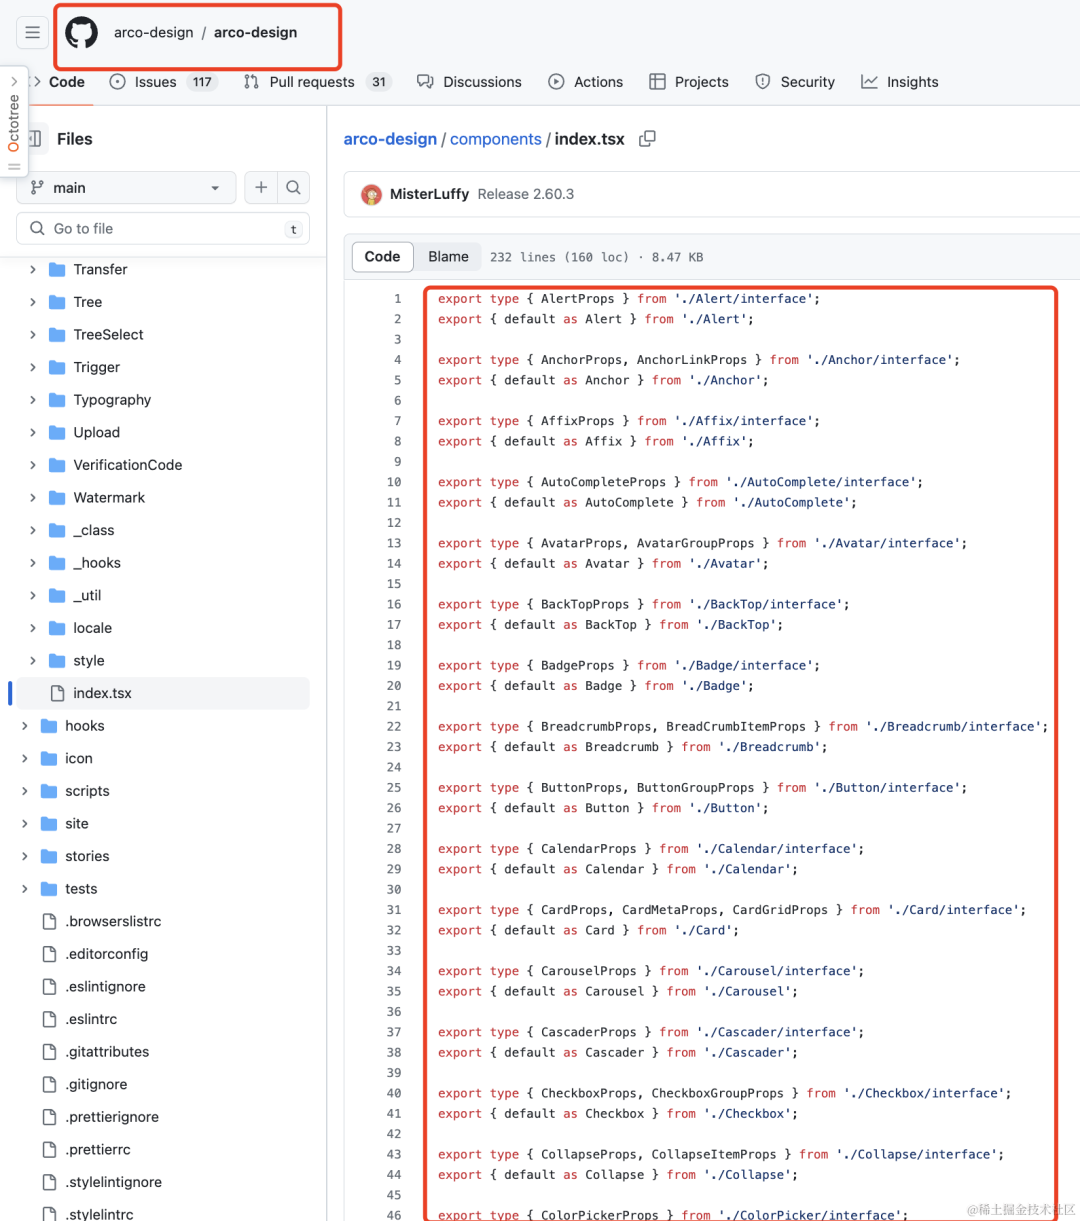This screenshot has width=1080, height=1221.
Task: Click the Go to file field
Action: point(163,228)
